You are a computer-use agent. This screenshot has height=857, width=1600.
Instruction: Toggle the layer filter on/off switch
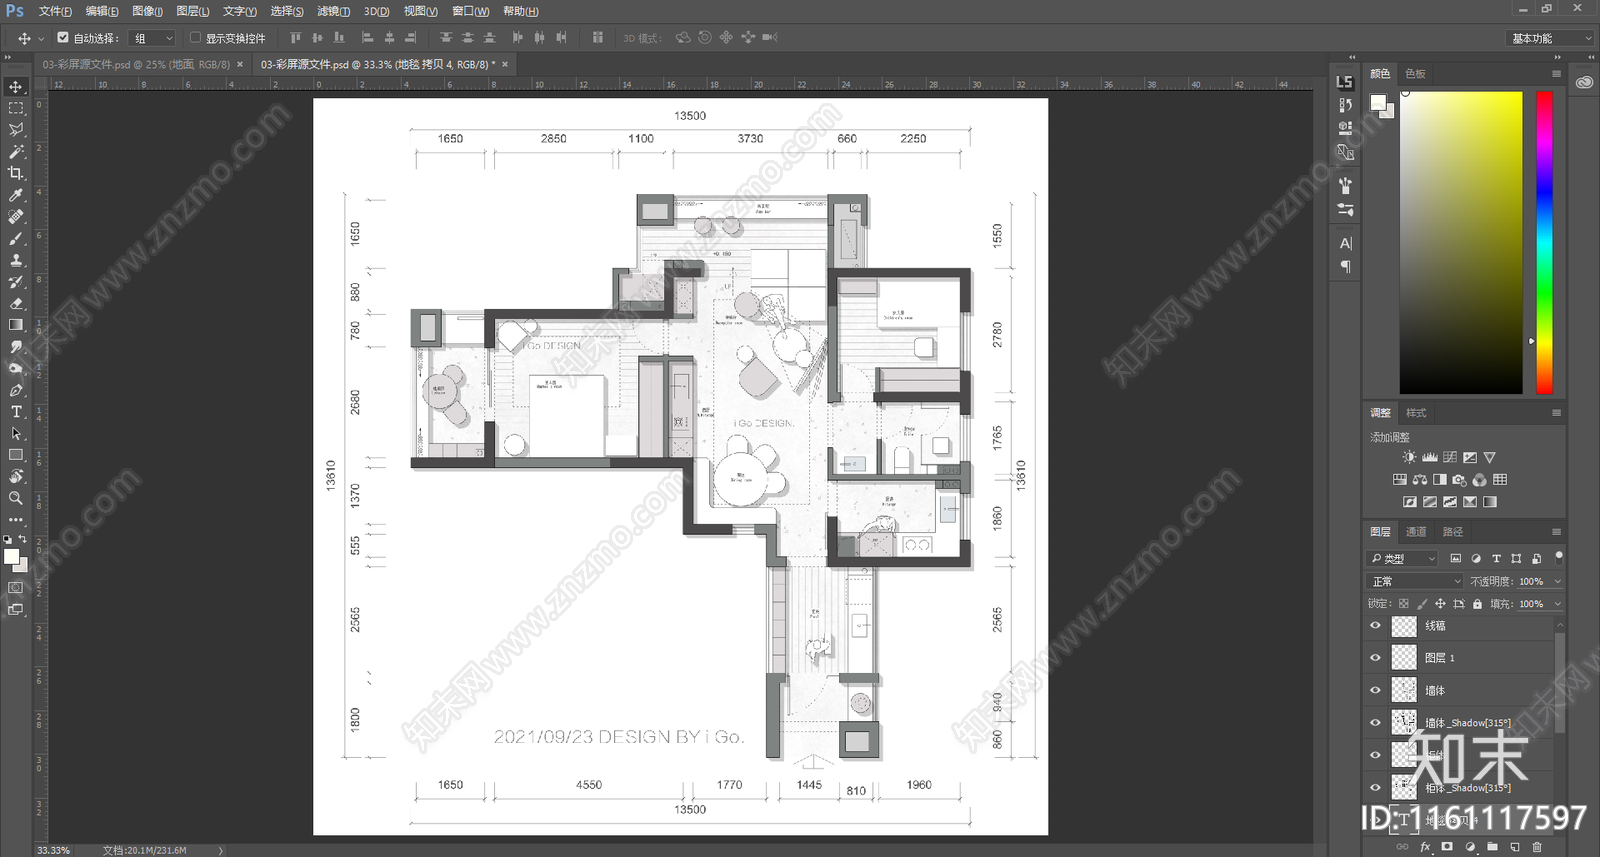point(1558,556)
